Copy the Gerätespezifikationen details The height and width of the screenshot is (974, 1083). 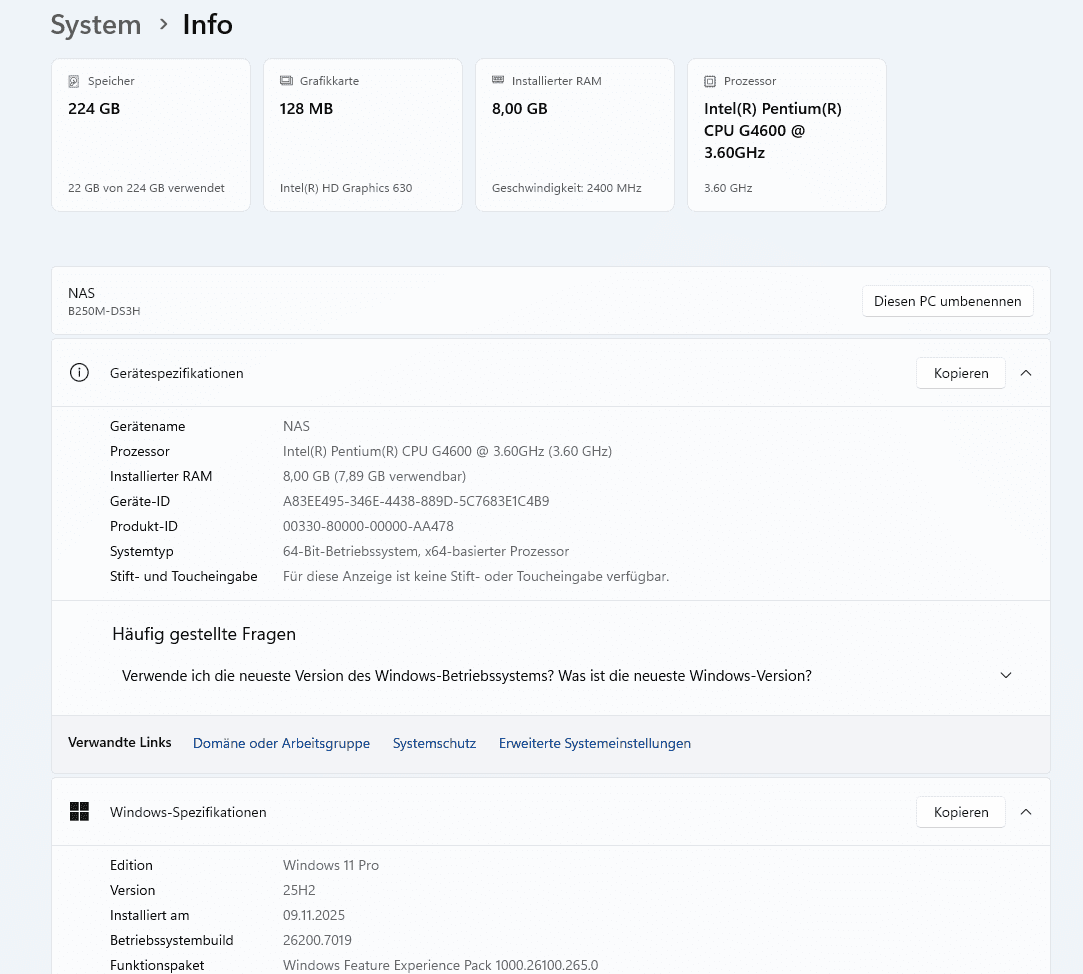coord(960,373)
